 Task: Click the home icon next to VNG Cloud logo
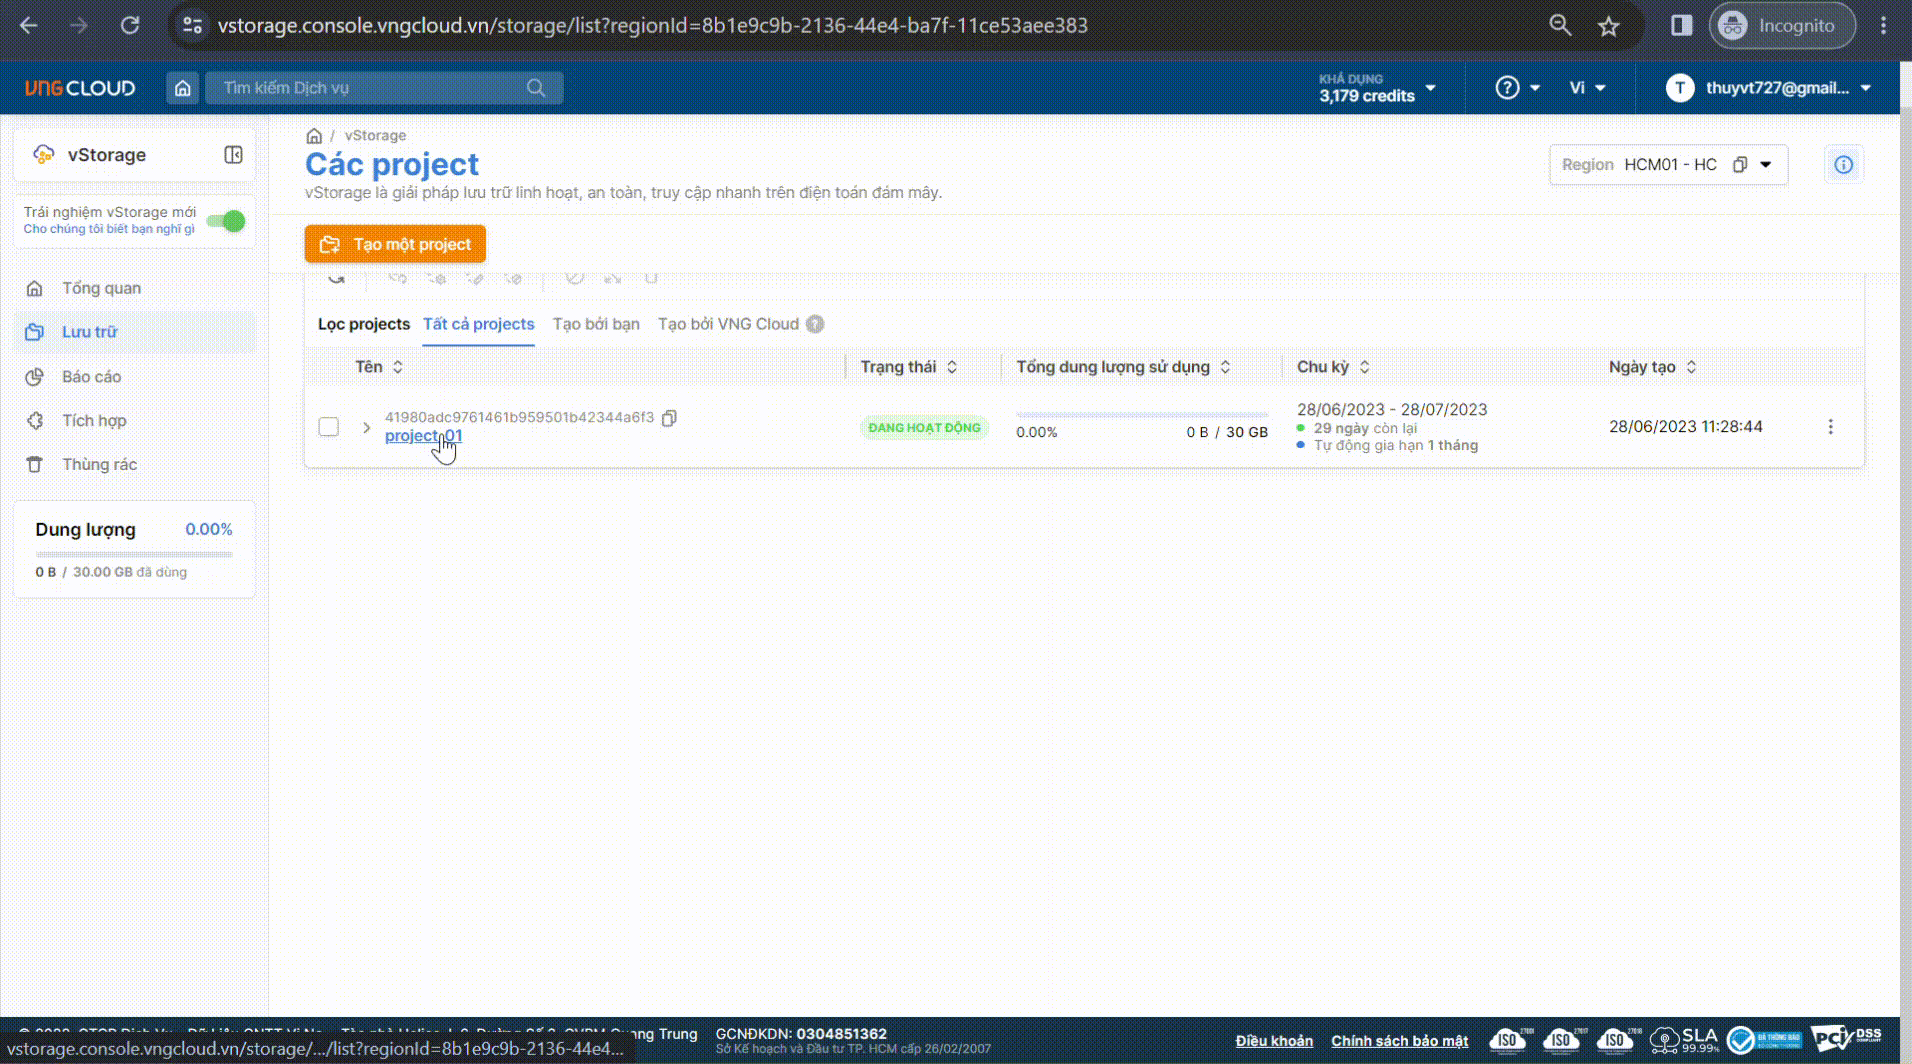[182, 88]
